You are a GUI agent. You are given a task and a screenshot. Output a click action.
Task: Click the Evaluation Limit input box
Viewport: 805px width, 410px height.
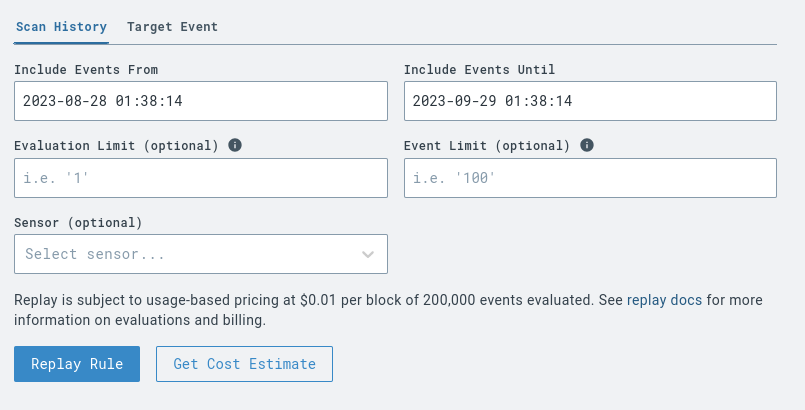200,178
